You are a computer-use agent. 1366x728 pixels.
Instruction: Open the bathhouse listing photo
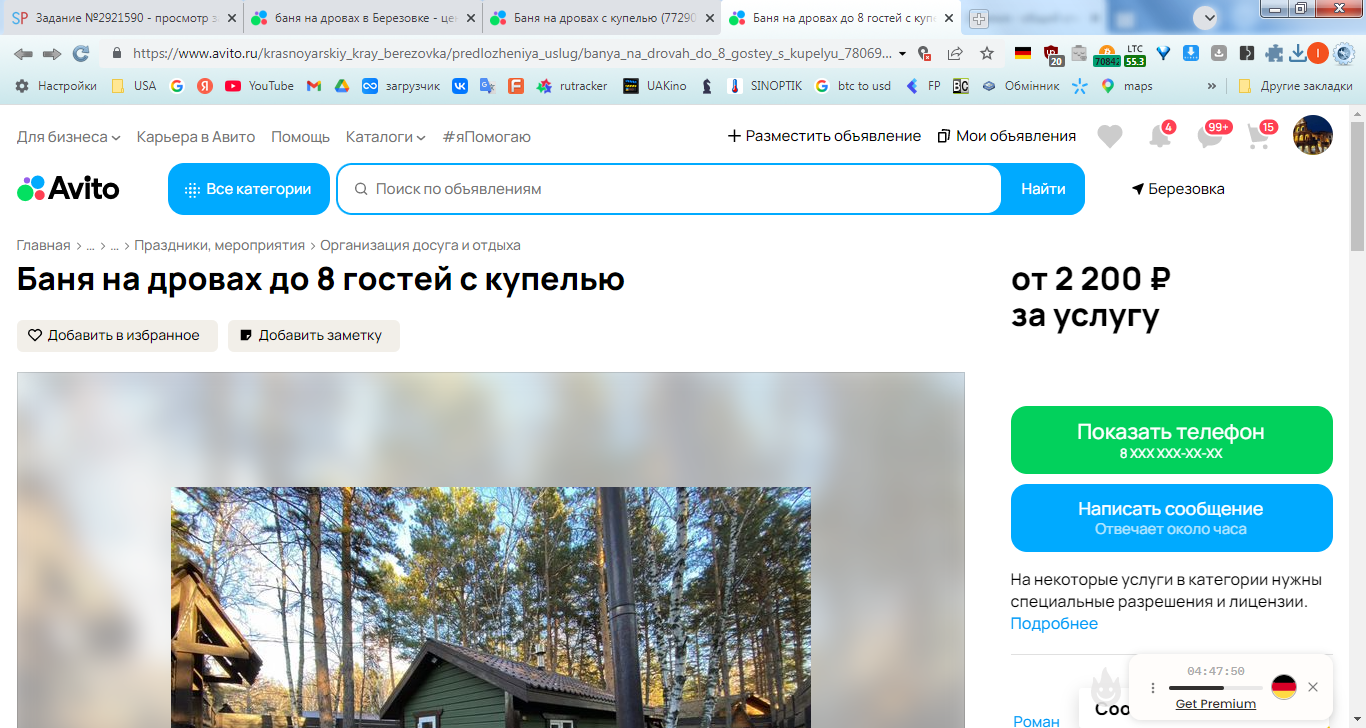click(x=491, y=608)
